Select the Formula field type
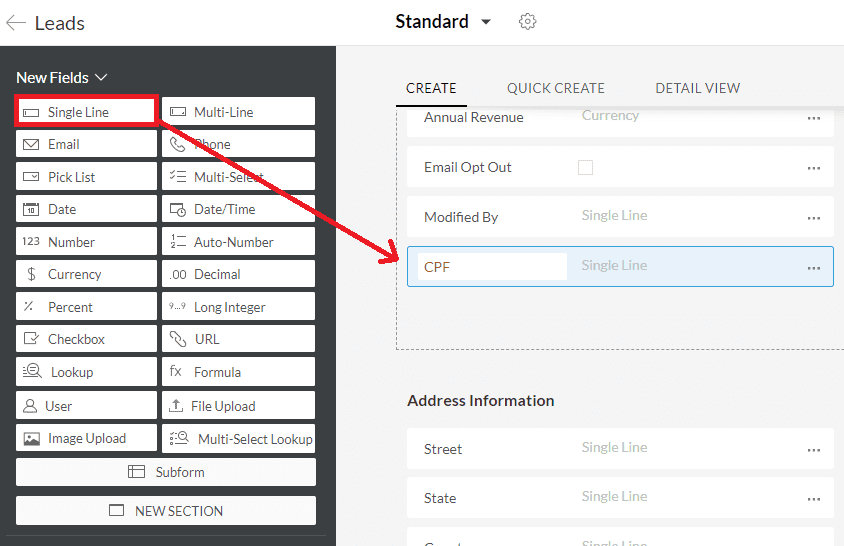 (238, 372)
